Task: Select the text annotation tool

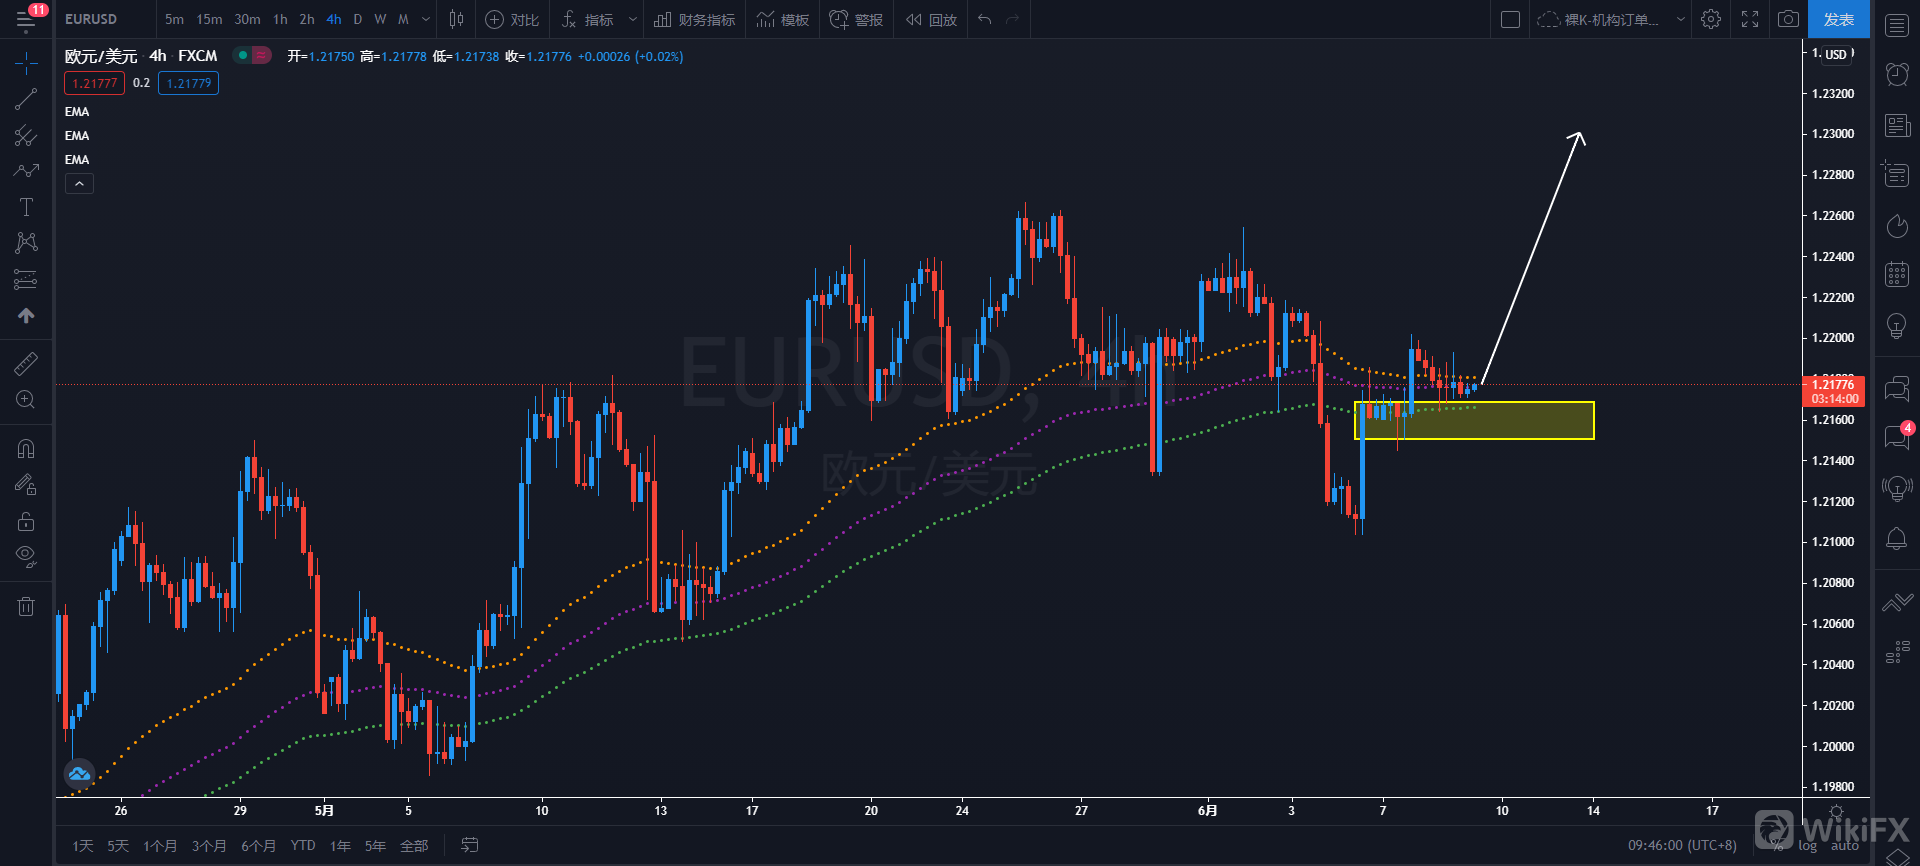Action: (26, 207)
